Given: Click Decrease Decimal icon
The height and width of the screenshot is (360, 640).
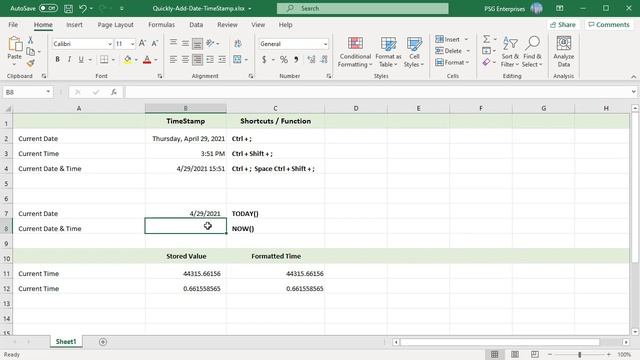Looking at the screenshot, I should click(324, 60).
